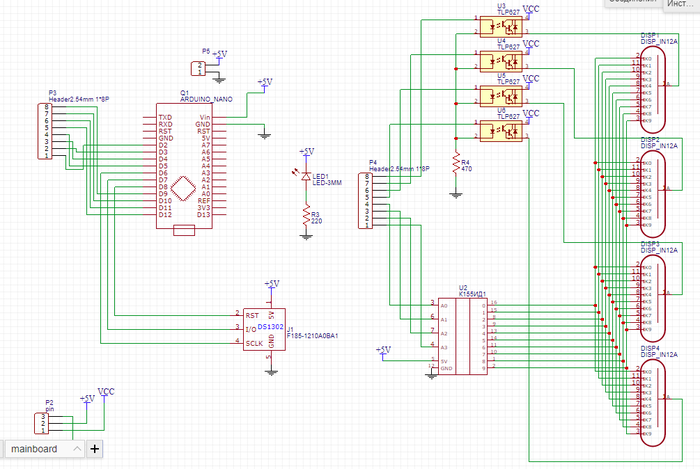Select resistor R4 470 symbol
The width and height of the screenshot is (700, 469).
(456, 161)
